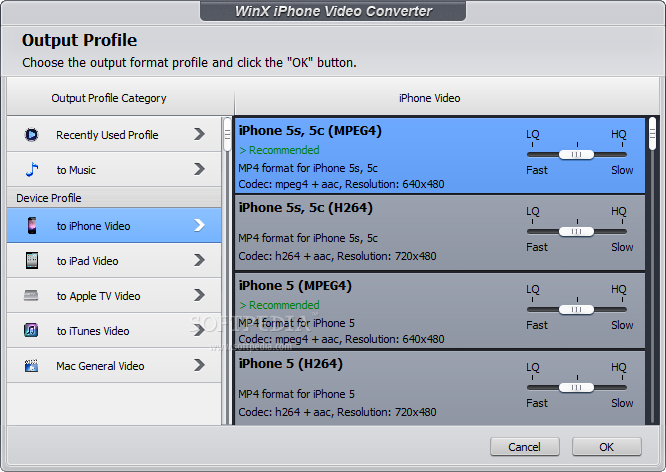Select the iPhone 5s, 5c (MPEG4) profile title
This screenshot has height=472, width=666.
click(310, 130)
